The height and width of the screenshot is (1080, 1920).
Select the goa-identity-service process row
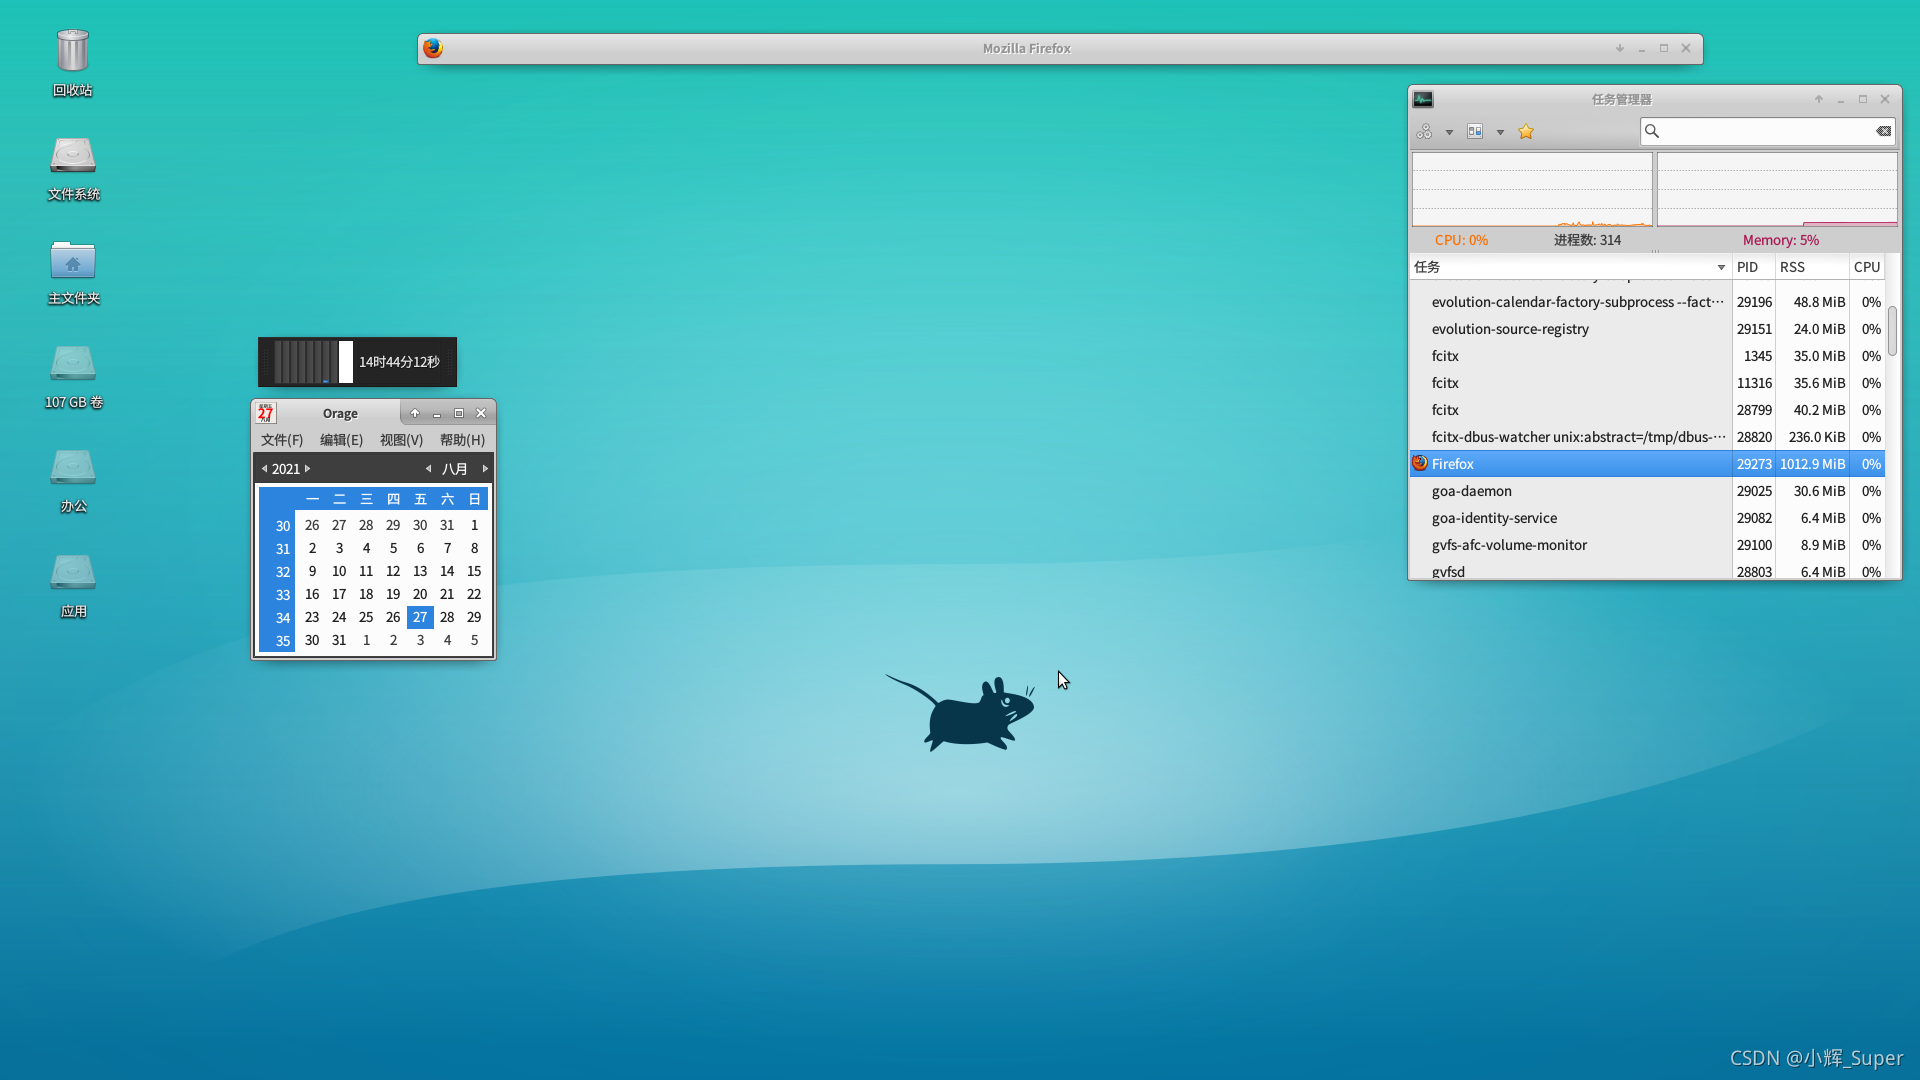pyautogui.click(x=1647, y=518)
